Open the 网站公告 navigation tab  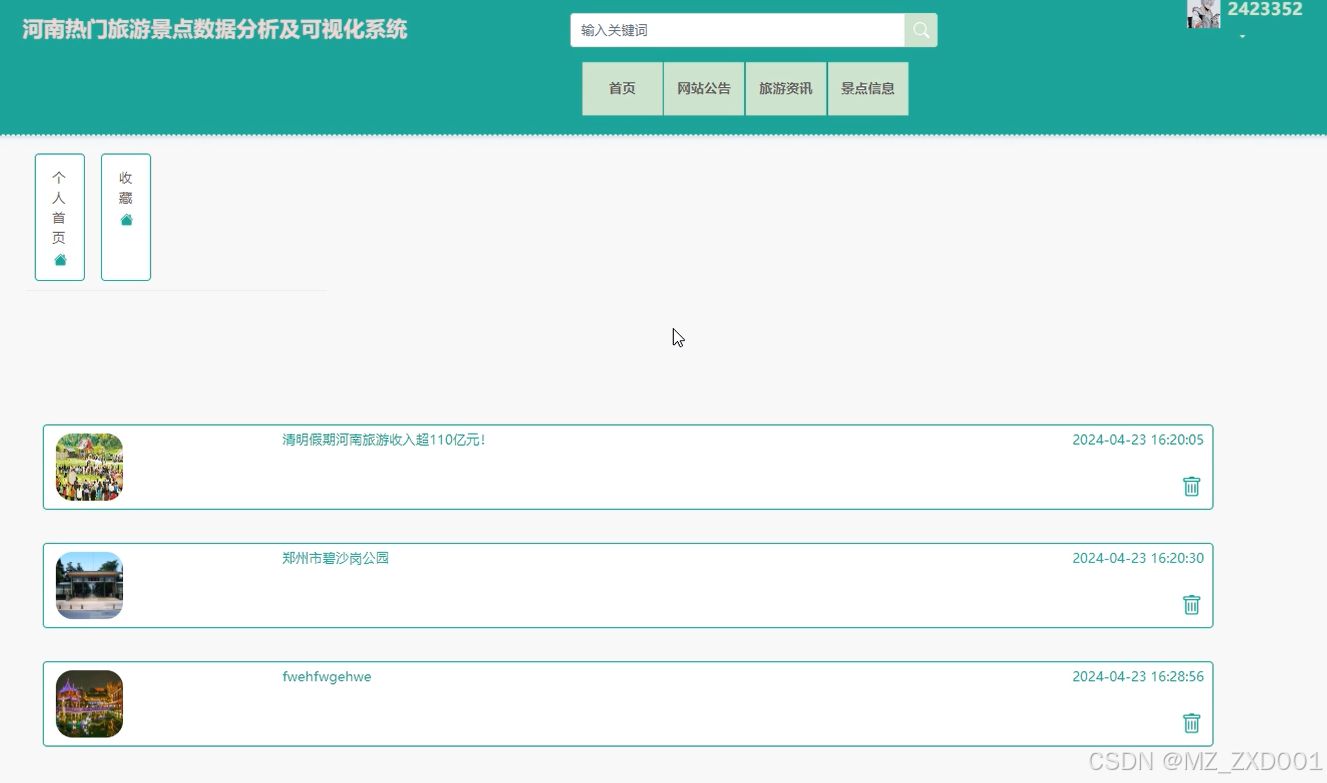[704, 89]
